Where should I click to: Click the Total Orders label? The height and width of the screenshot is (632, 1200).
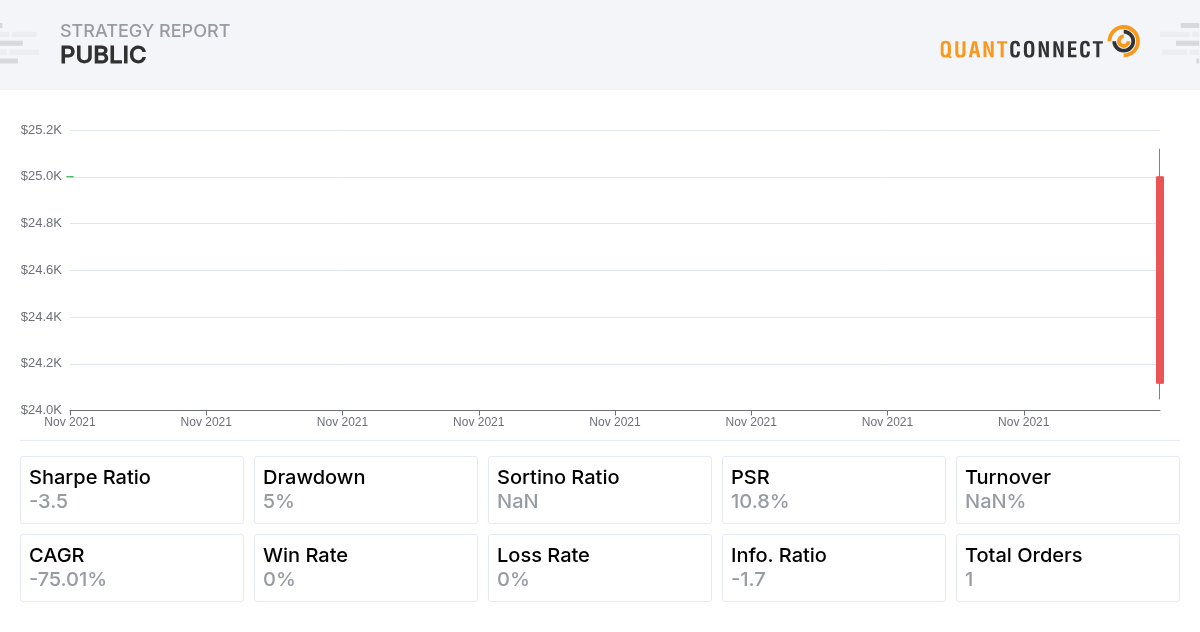[x=1023, y=556]
